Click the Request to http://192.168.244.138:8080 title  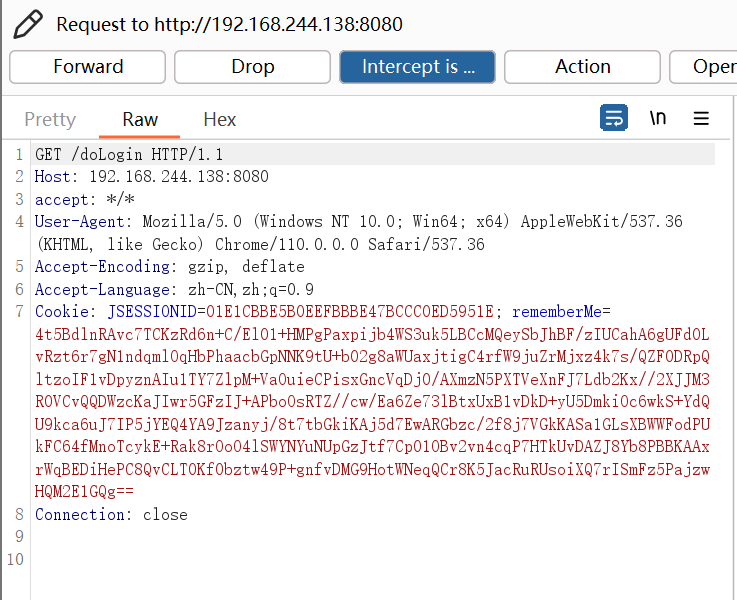[229, 24]
